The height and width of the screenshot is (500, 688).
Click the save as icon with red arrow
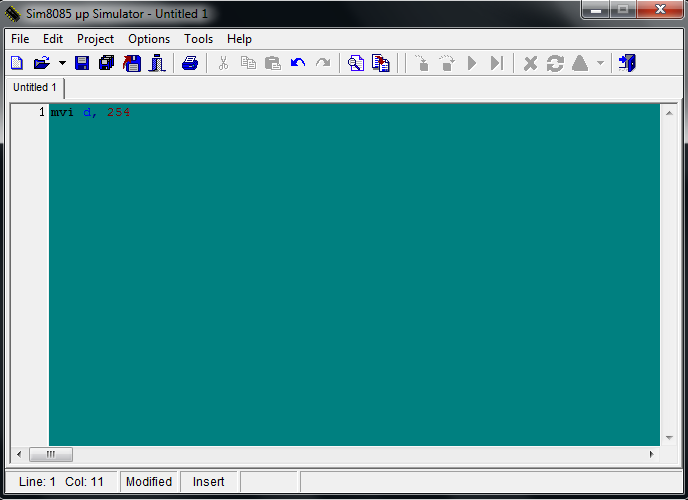tap(132, 63)
